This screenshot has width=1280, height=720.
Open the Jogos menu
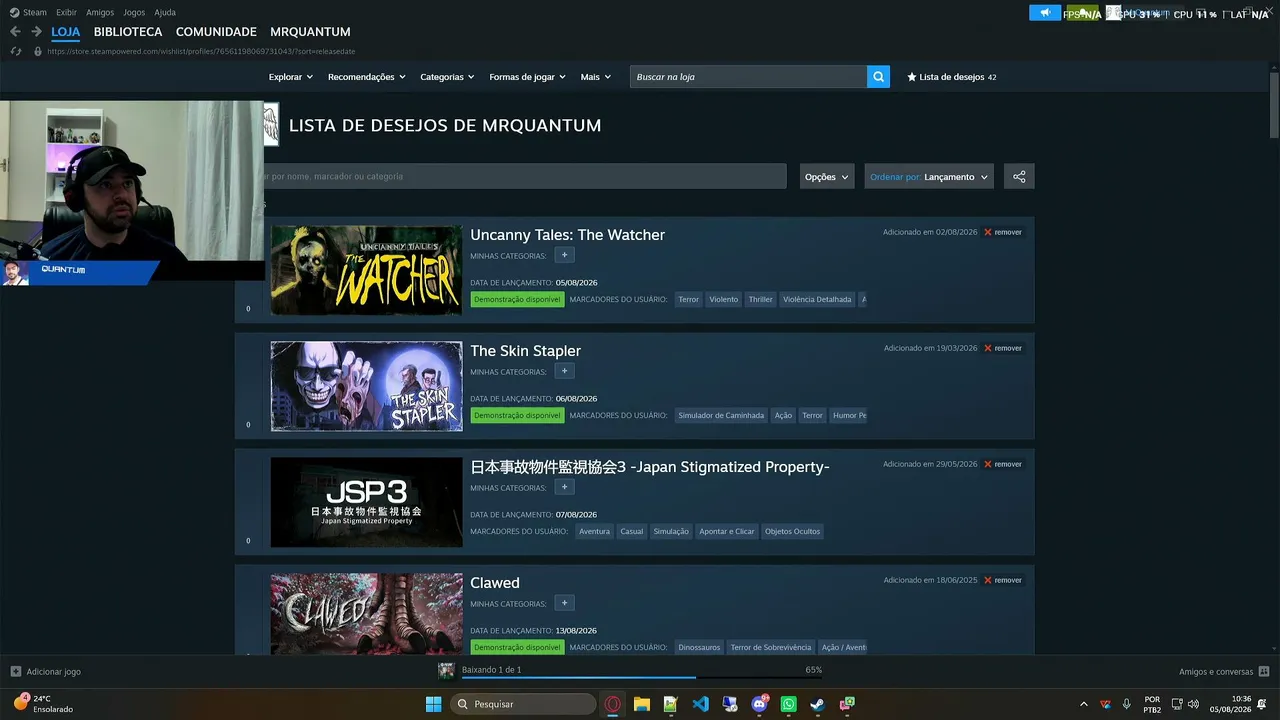click(134, 12)
